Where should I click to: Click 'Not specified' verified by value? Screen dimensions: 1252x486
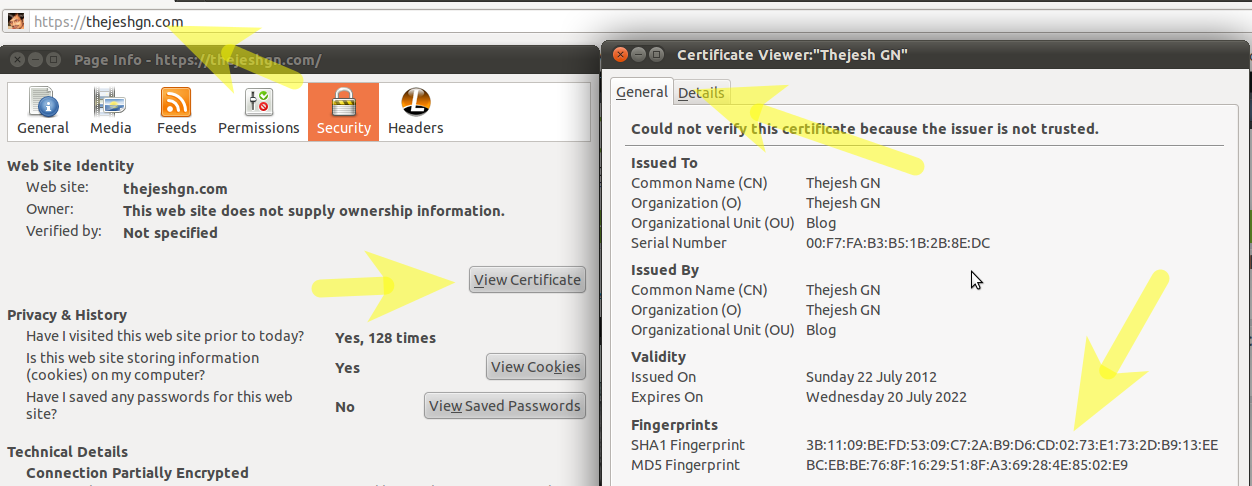point(170,233)
